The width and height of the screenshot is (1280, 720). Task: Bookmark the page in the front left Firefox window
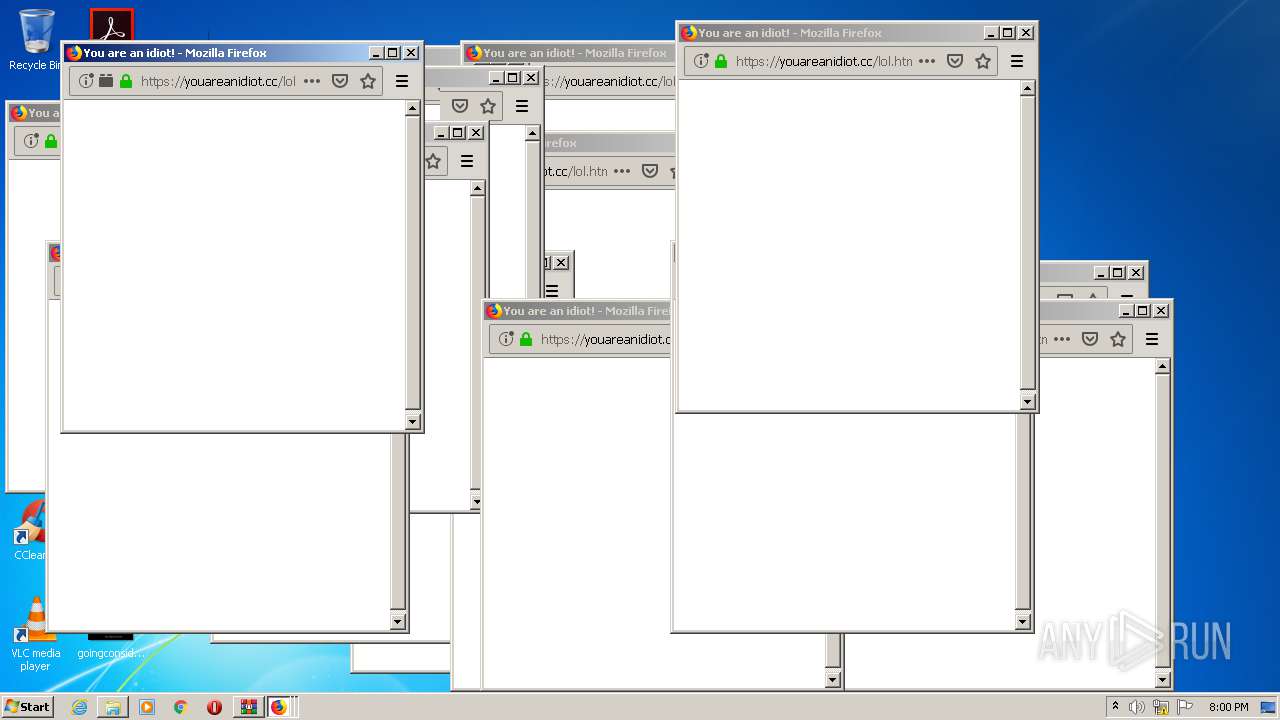coord(368,81)
